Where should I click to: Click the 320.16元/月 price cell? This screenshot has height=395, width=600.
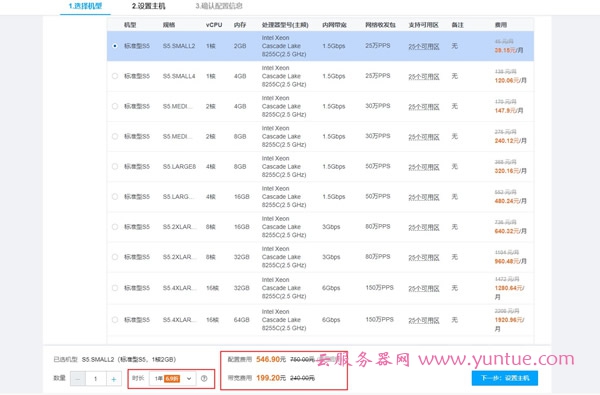[x=510, y=171]
